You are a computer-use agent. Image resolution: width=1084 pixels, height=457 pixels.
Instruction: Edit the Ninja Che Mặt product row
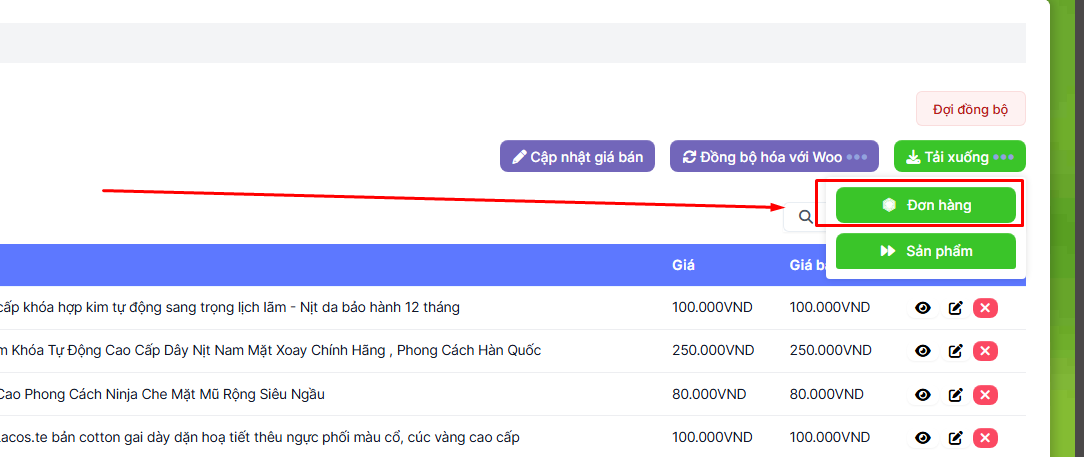pyautogui.click(x=955, y=394)
